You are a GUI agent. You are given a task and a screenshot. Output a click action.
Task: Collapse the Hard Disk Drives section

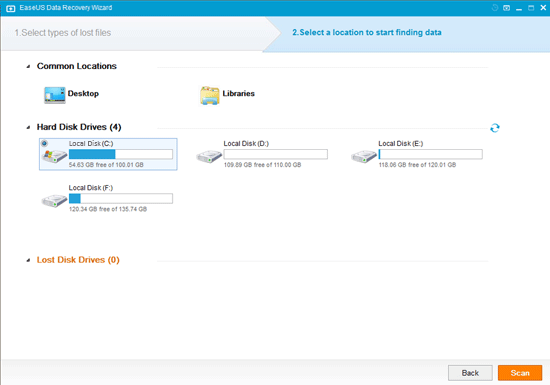coord(28,127)
